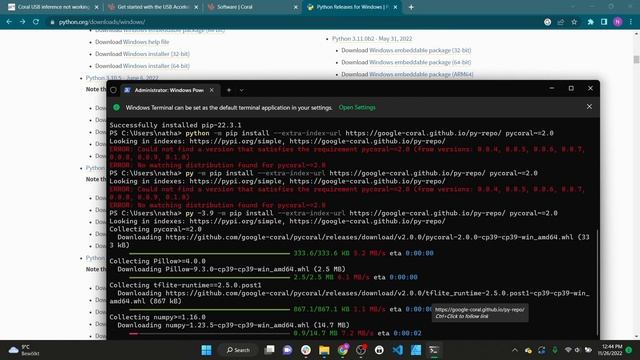Image resolution: width=640 pixels, height=360 pixels.
Task: Open Visual Studio Code from taskbar
Action: [398, 350]
